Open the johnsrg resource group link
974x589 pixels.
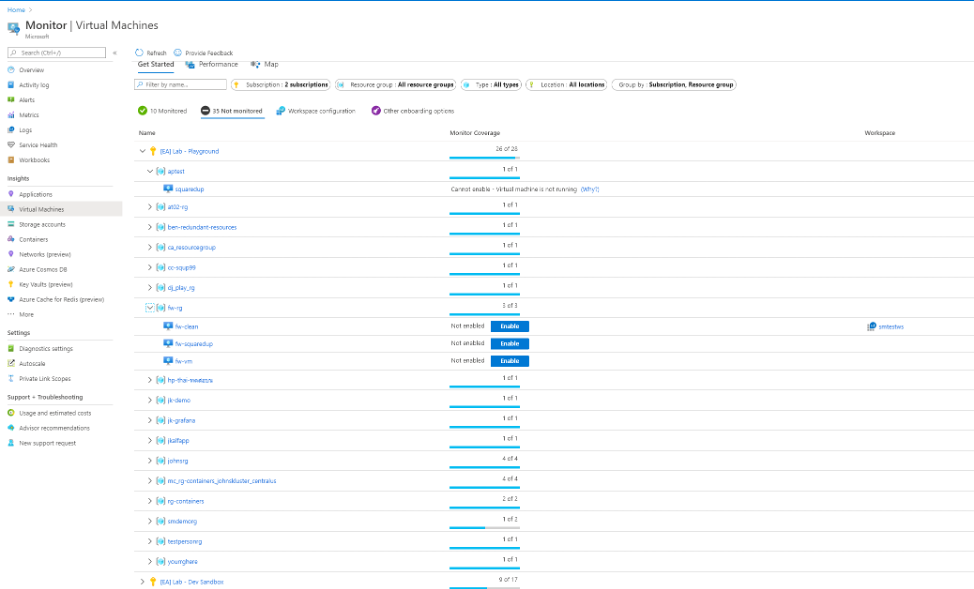coord(178,460)
